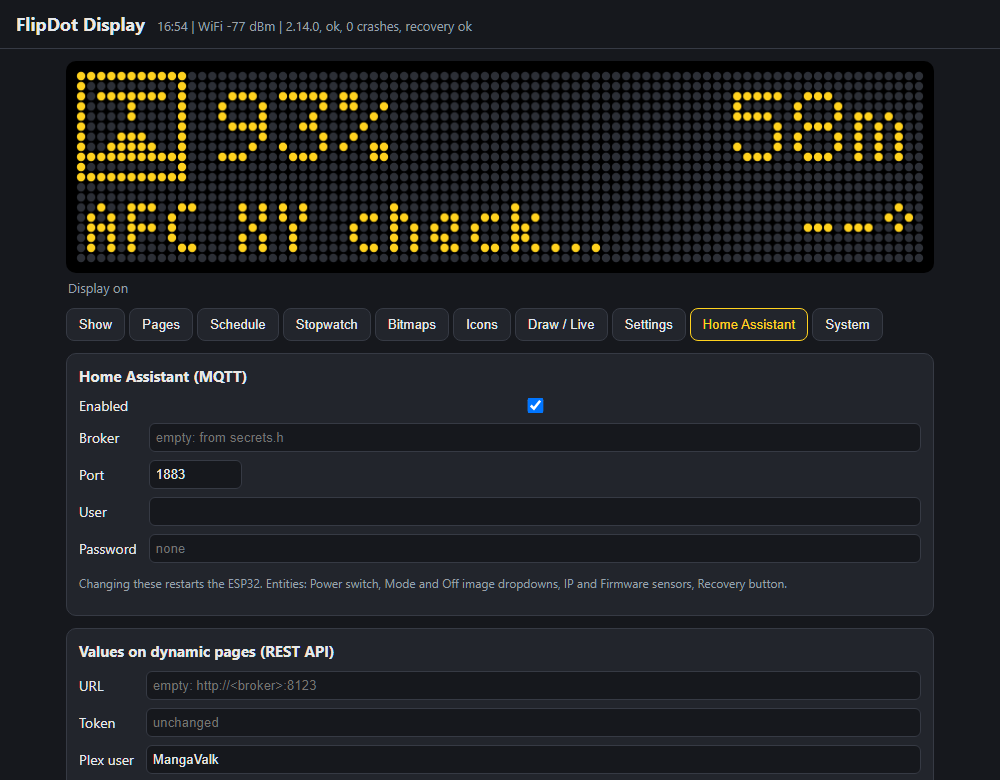1000x780 pixels.
Task: Click the FlipDot Display title
Action: [x=80, y=26]
